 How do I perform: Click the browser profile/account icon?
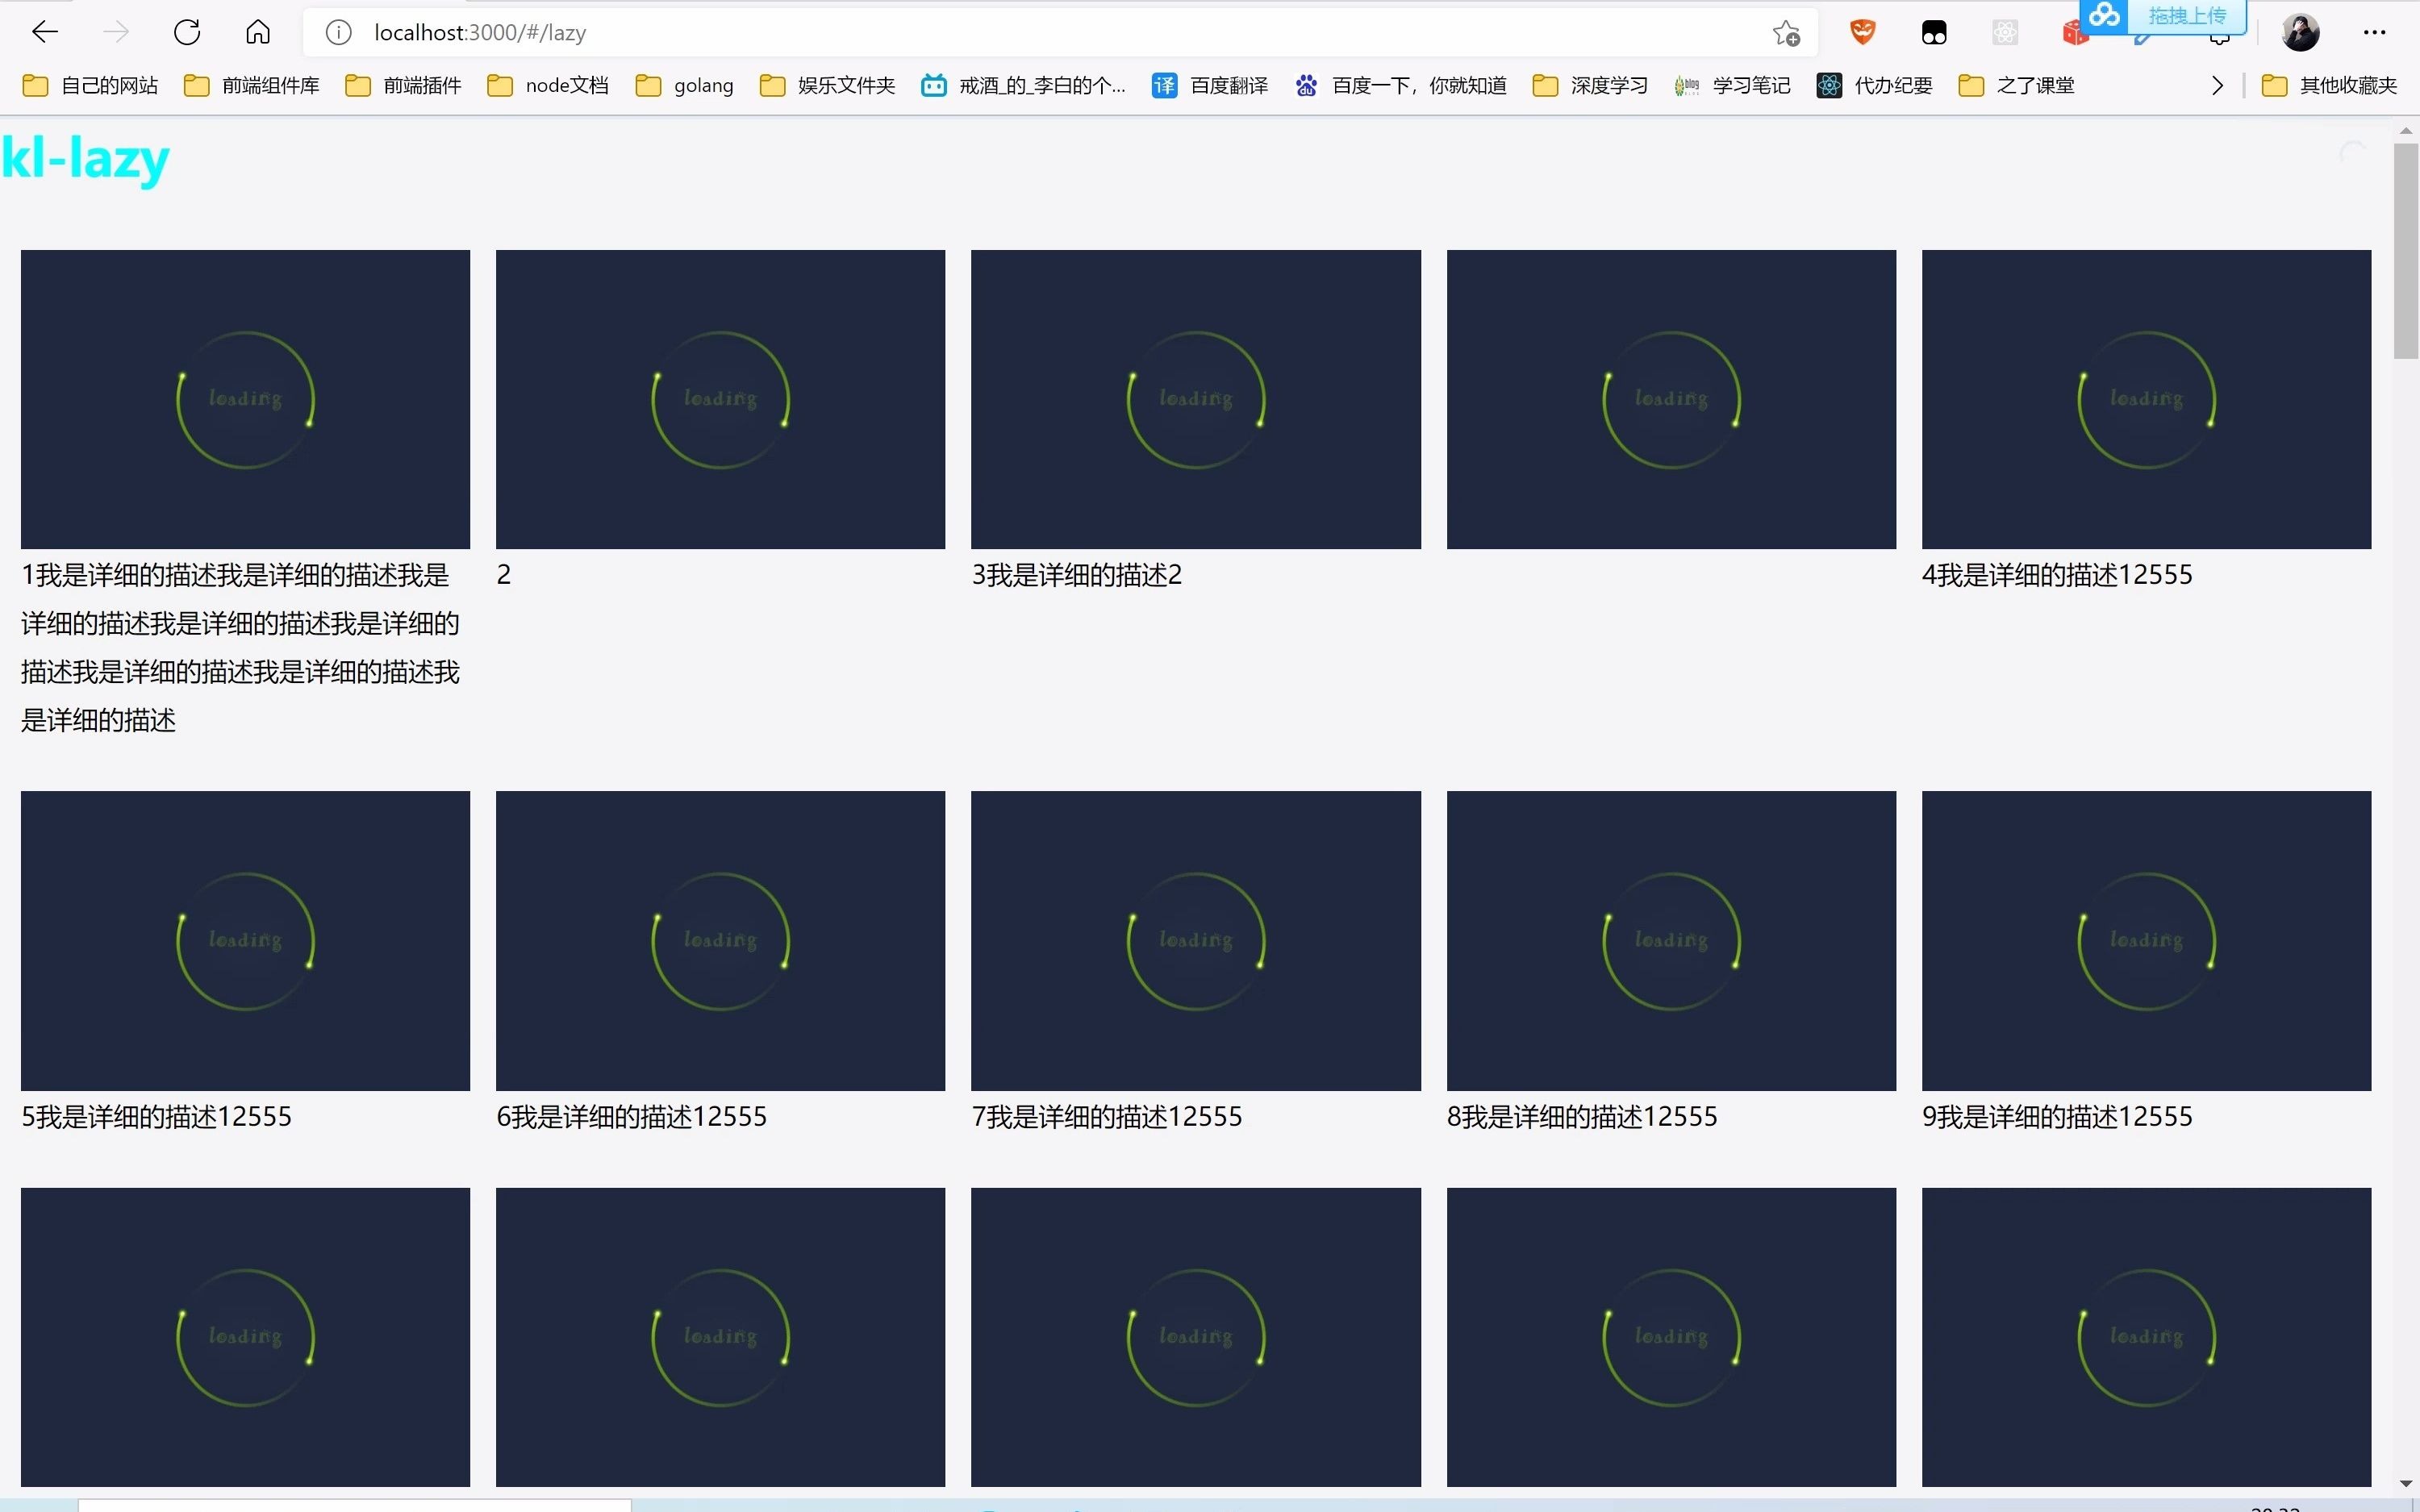pyautogui.click(x=2303, y=31)
